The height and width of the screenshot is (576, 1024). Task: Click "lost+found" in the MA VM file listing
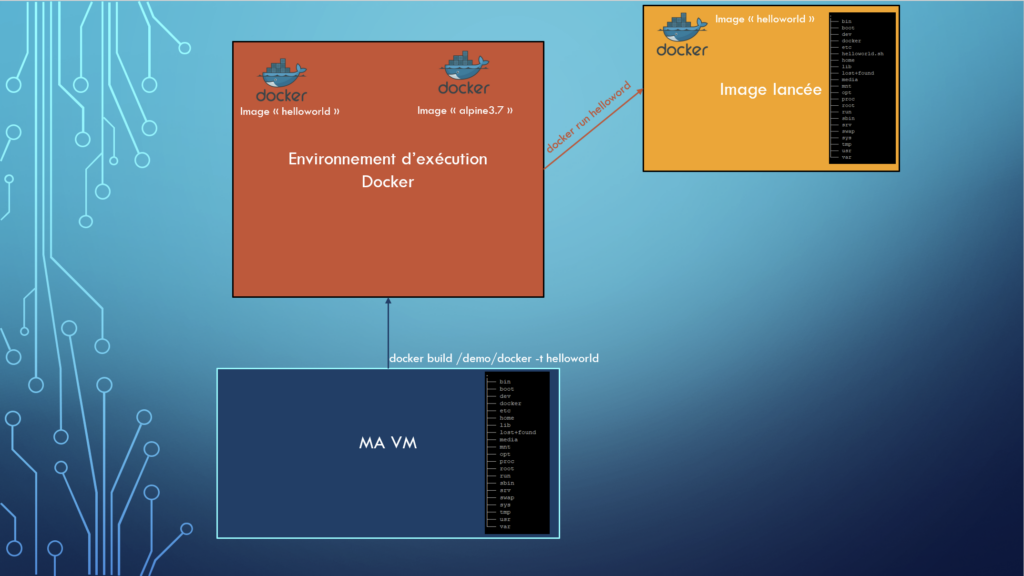518,432
